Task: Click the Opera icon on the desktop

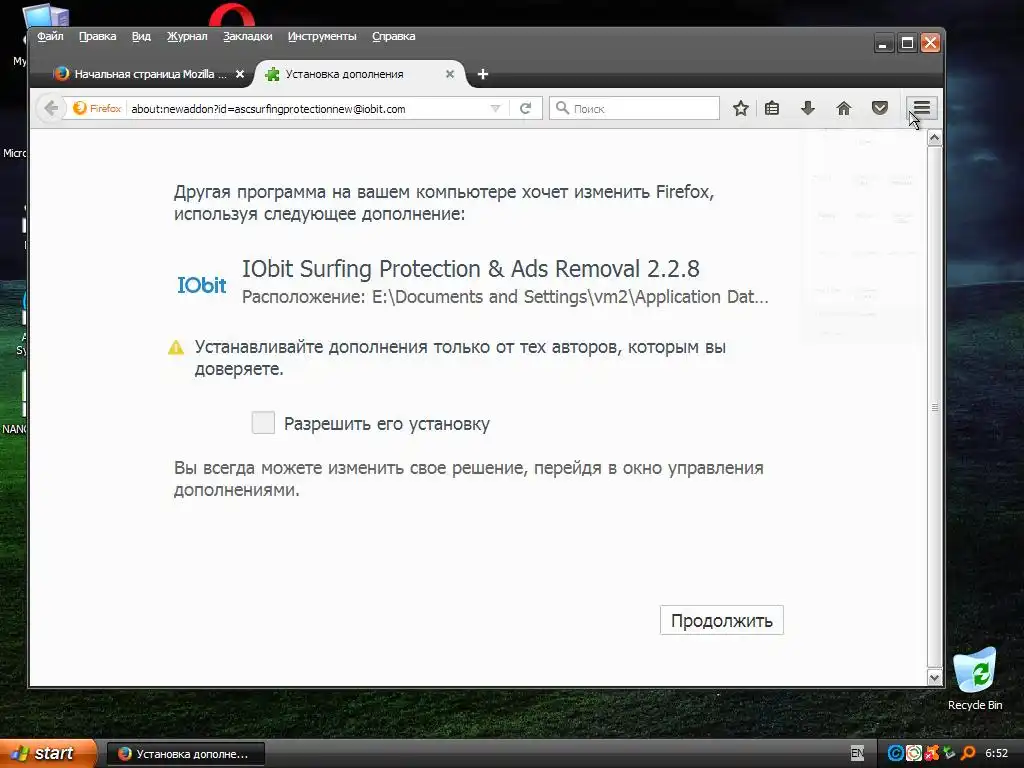Action: pos(232,16)
